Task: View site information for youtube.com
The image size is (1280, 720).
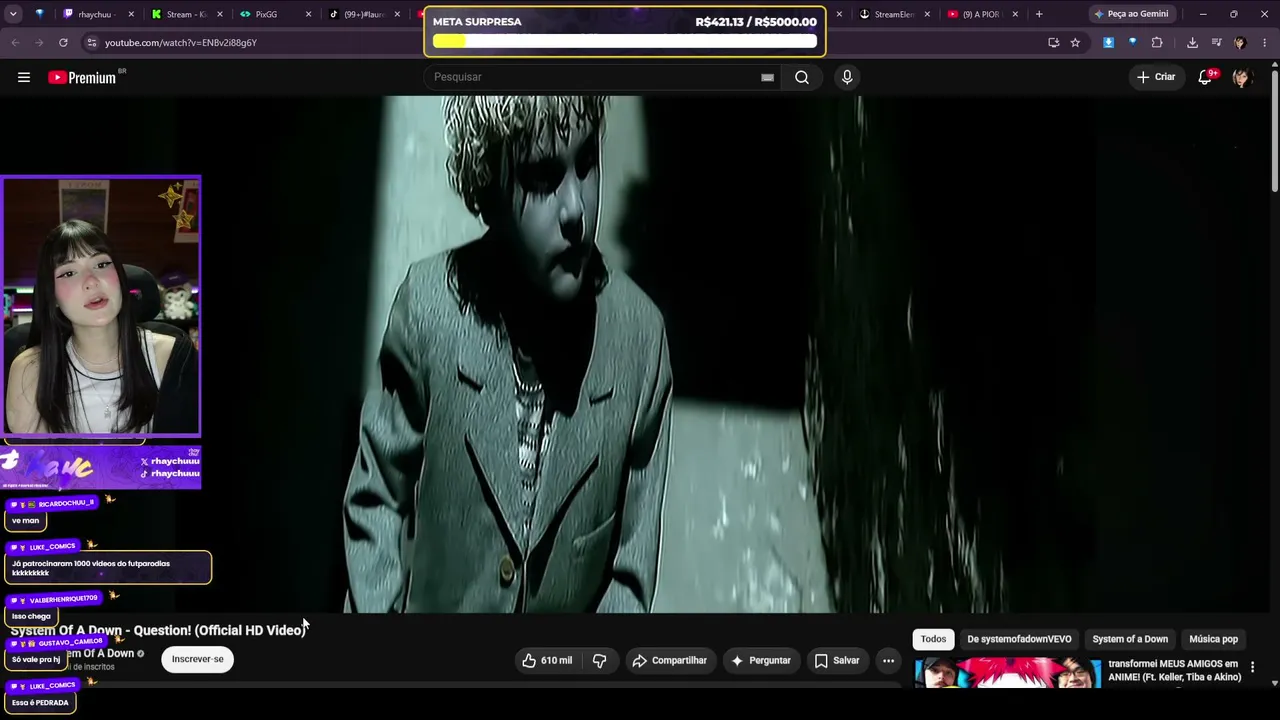Action: 91,42
